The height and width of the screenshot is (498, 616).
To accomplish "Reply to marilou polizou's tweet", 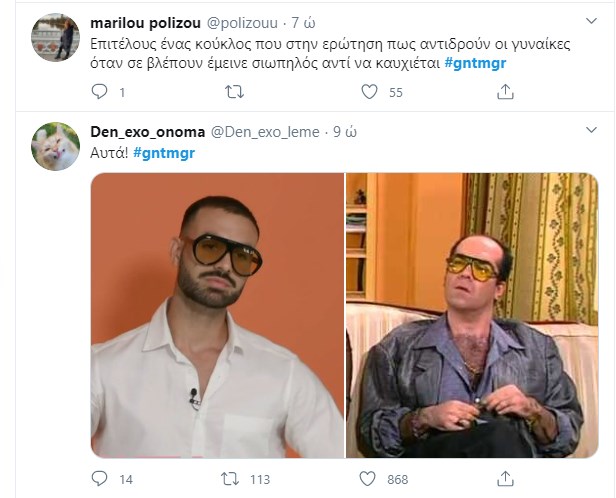I will pos(99,93).
